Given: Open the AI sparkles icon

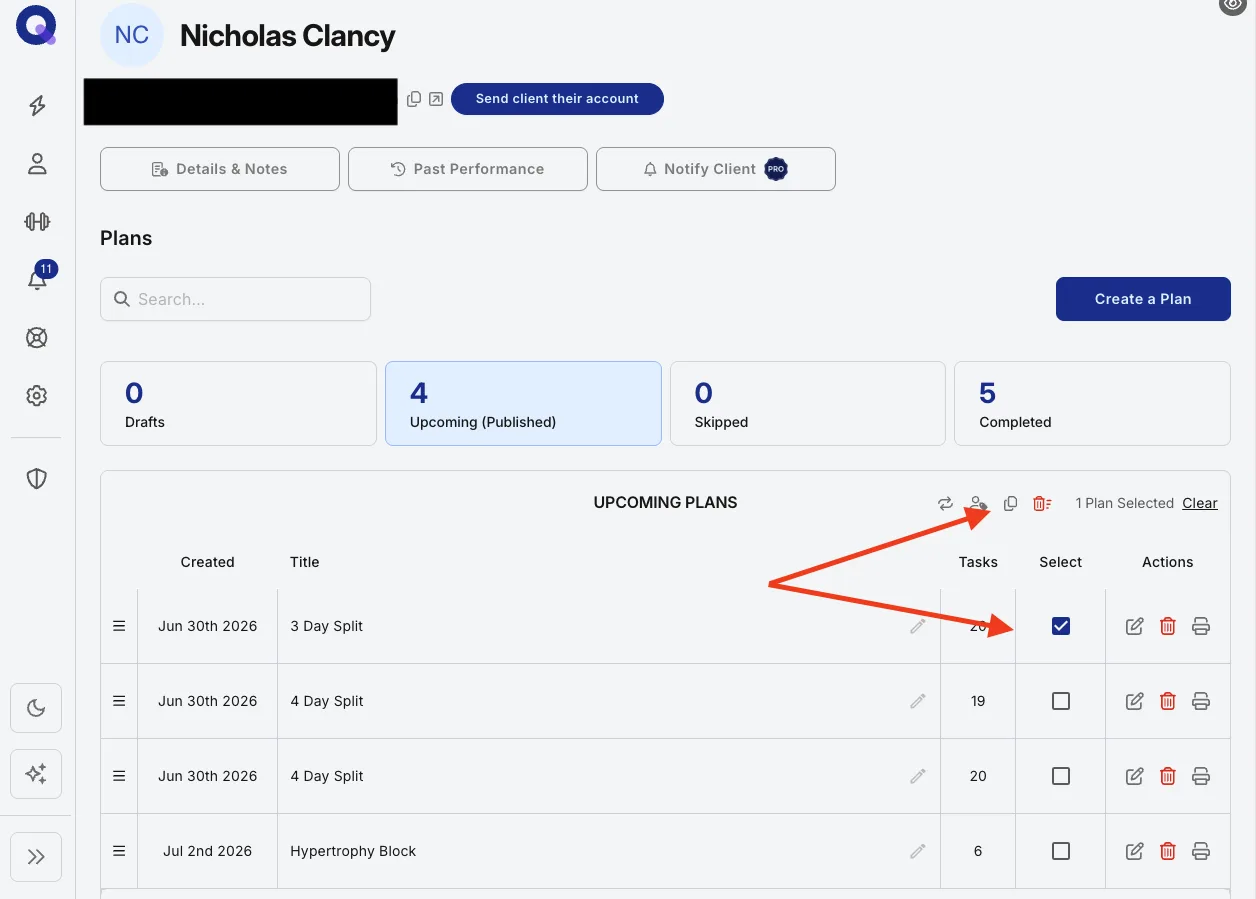Looking at the screenshot, I should (36, 774).
